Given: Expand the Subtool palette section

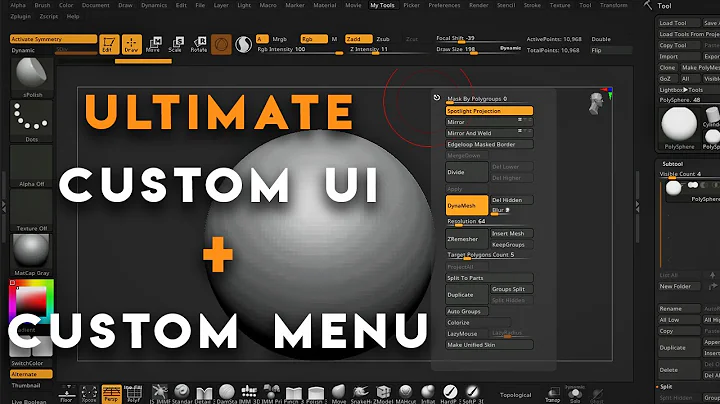Looking at the screenshot, I should coord(672,163).
